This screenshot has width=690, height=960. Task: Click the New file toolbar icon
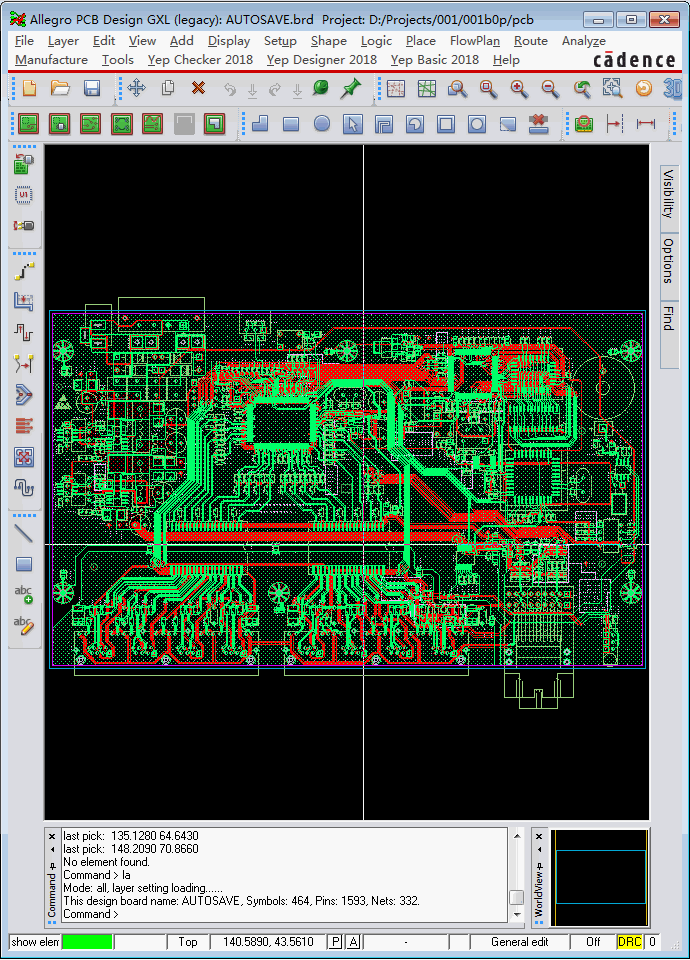29,89
